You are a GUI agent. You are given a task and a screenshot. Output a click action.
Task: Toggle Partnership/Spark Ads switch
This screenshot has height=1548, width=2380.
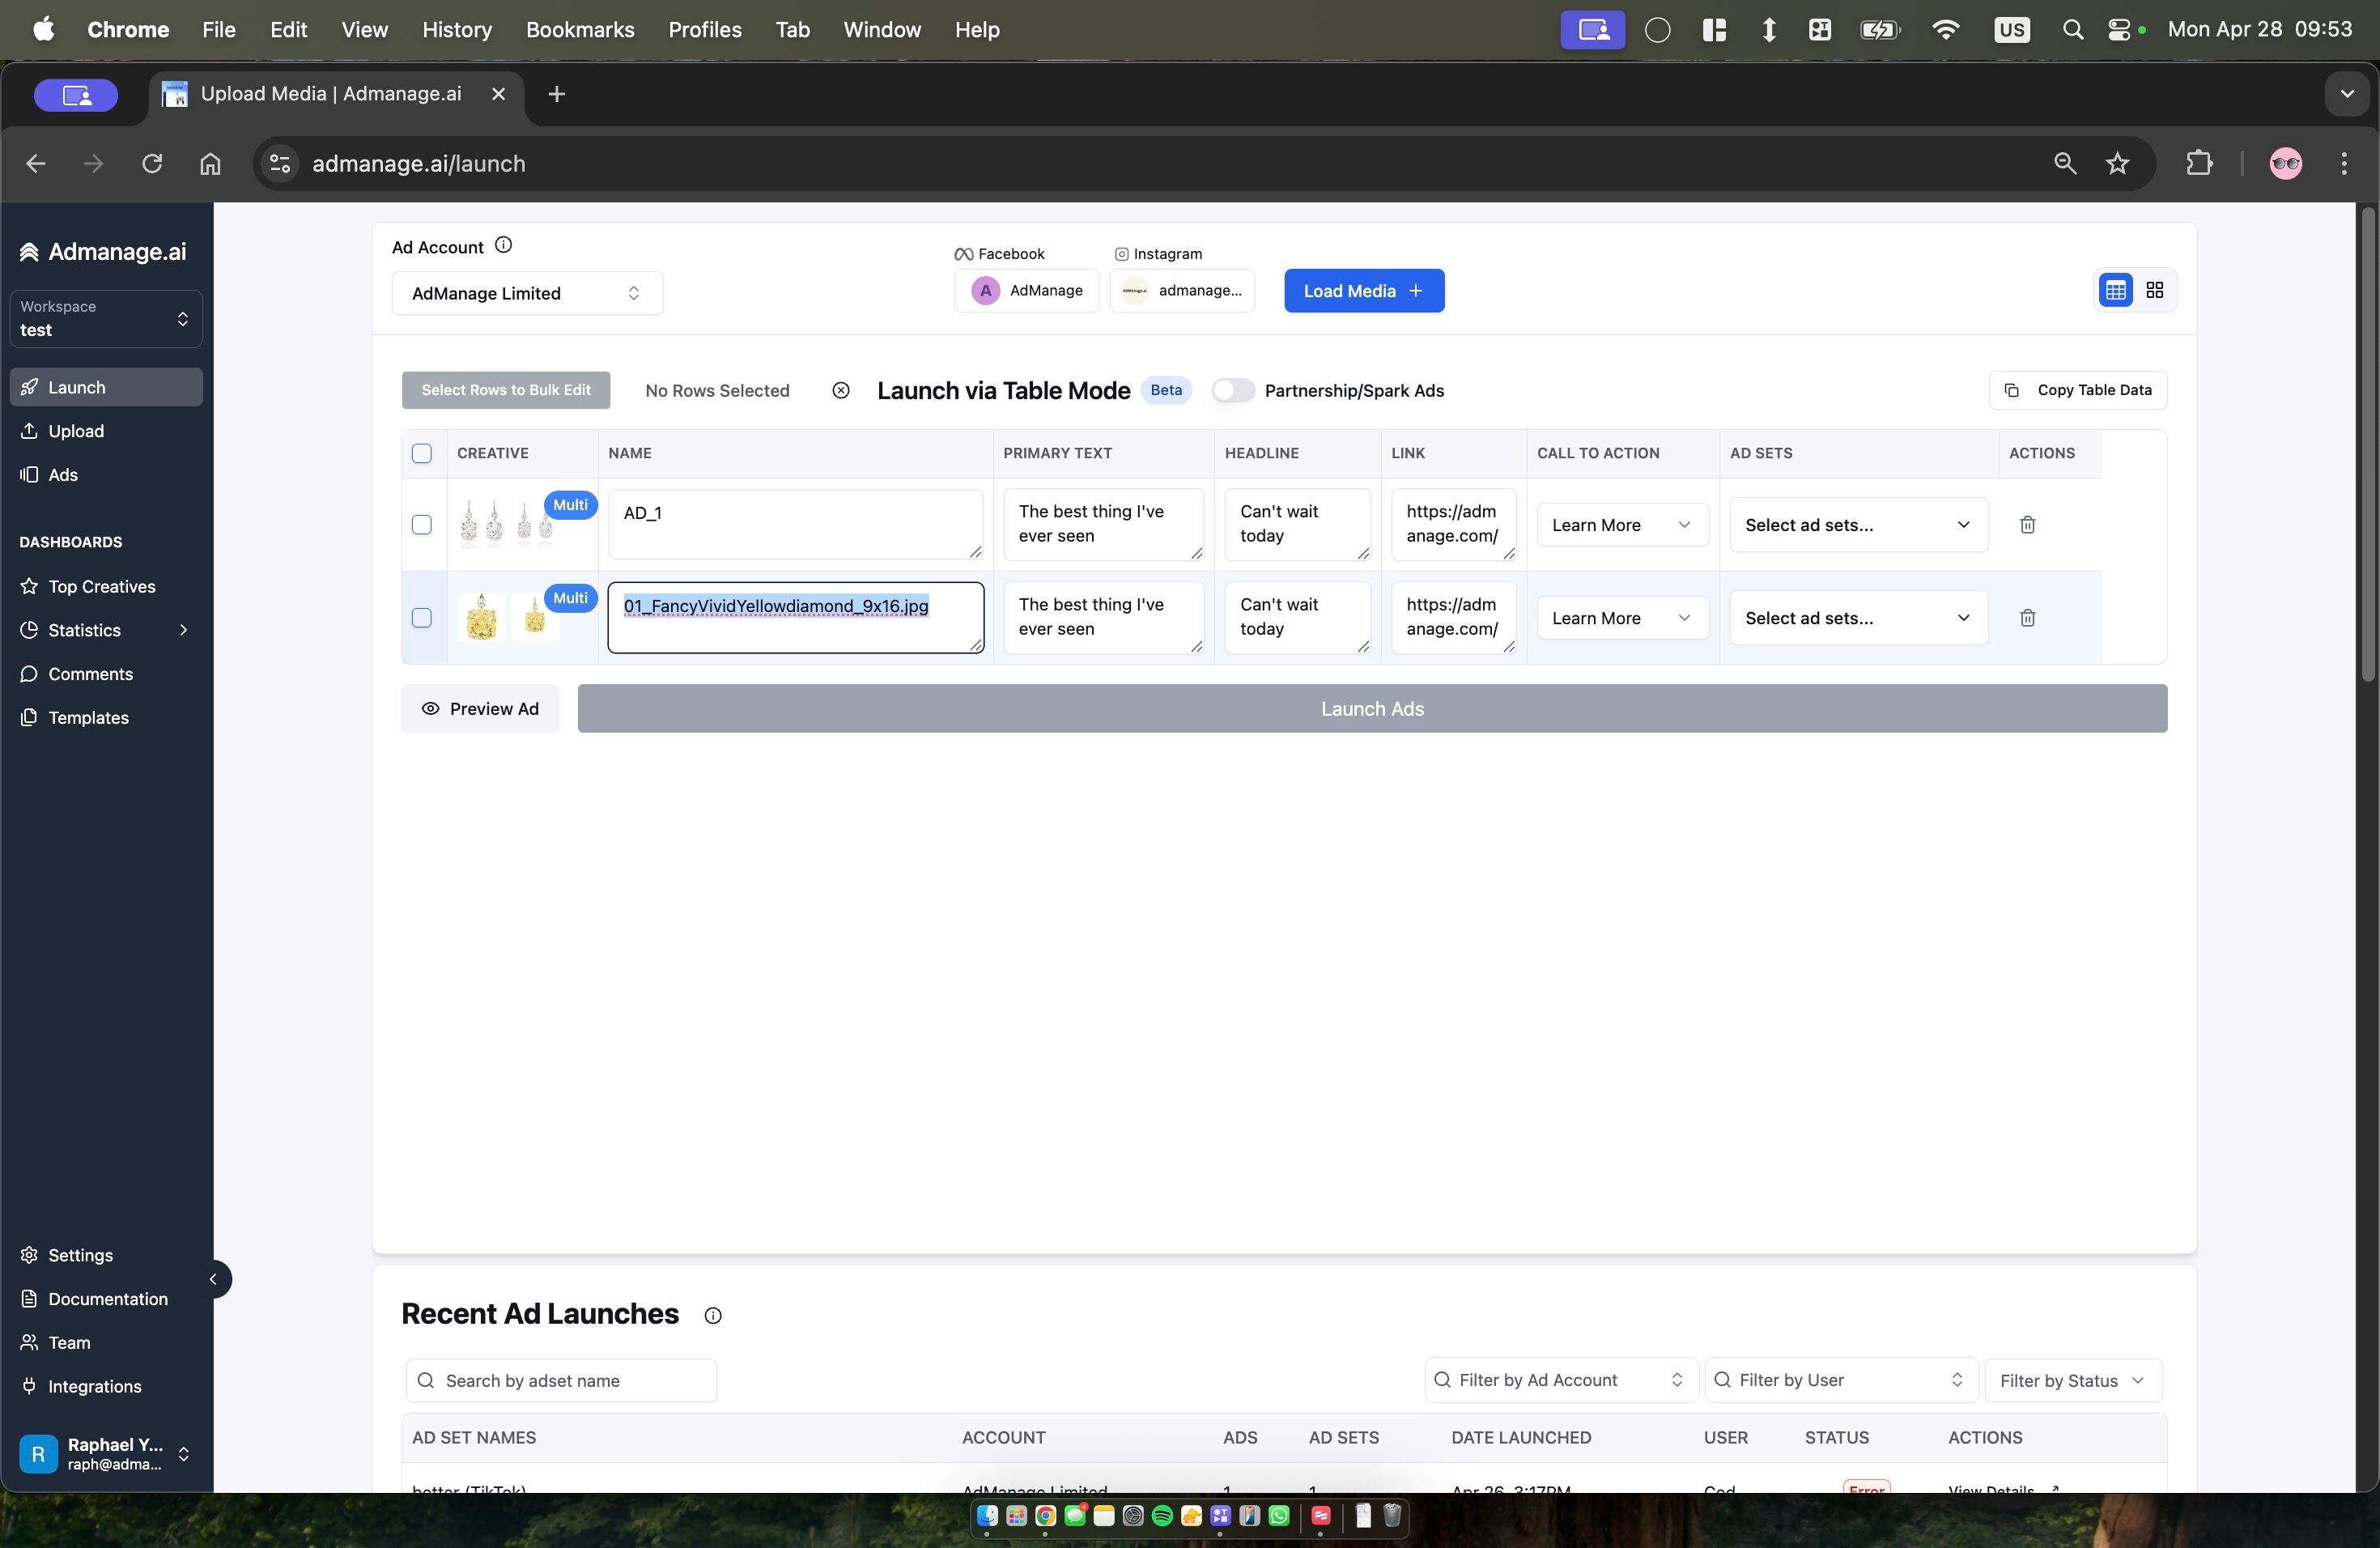[x=1232, y=390]
